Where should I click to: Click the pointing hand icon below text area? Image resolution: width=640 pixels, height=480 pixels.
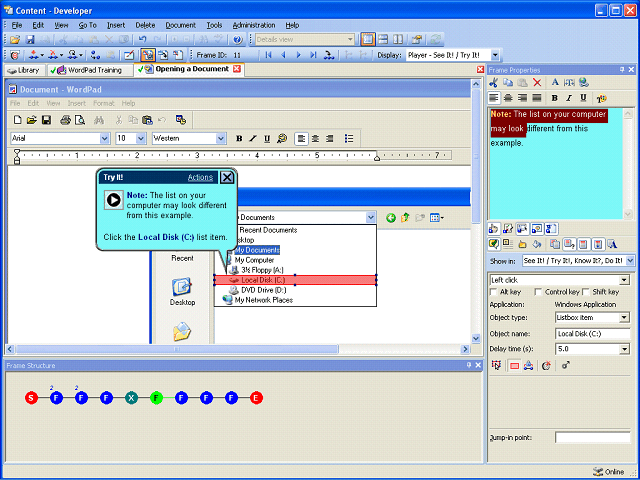[493, 229]
